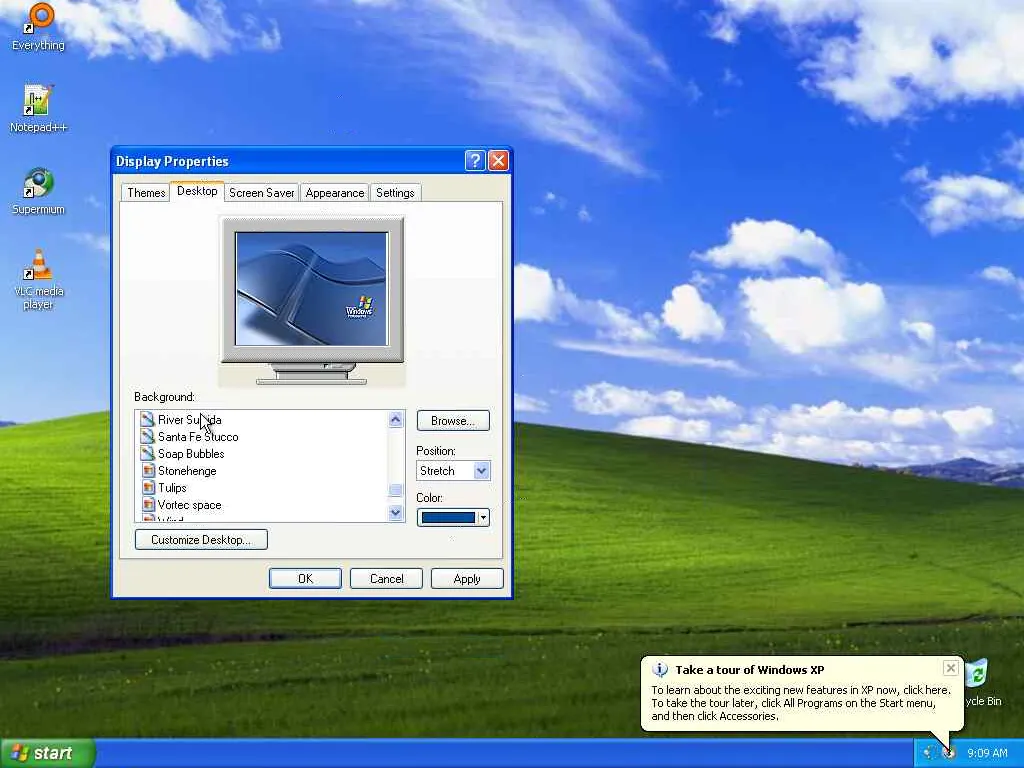Viewport: 1024px width, 768px height.
Task: Choose Stonehenge background
Action: click(x=187, y=470)
